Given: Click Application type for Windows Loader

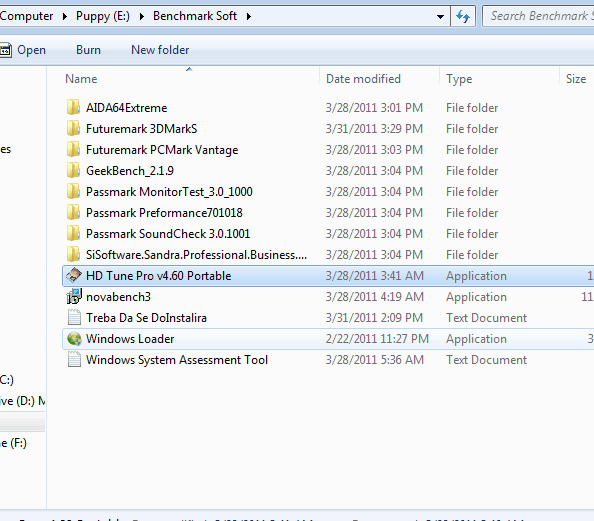Looking at the screenshot, I should tap(476, 339).
